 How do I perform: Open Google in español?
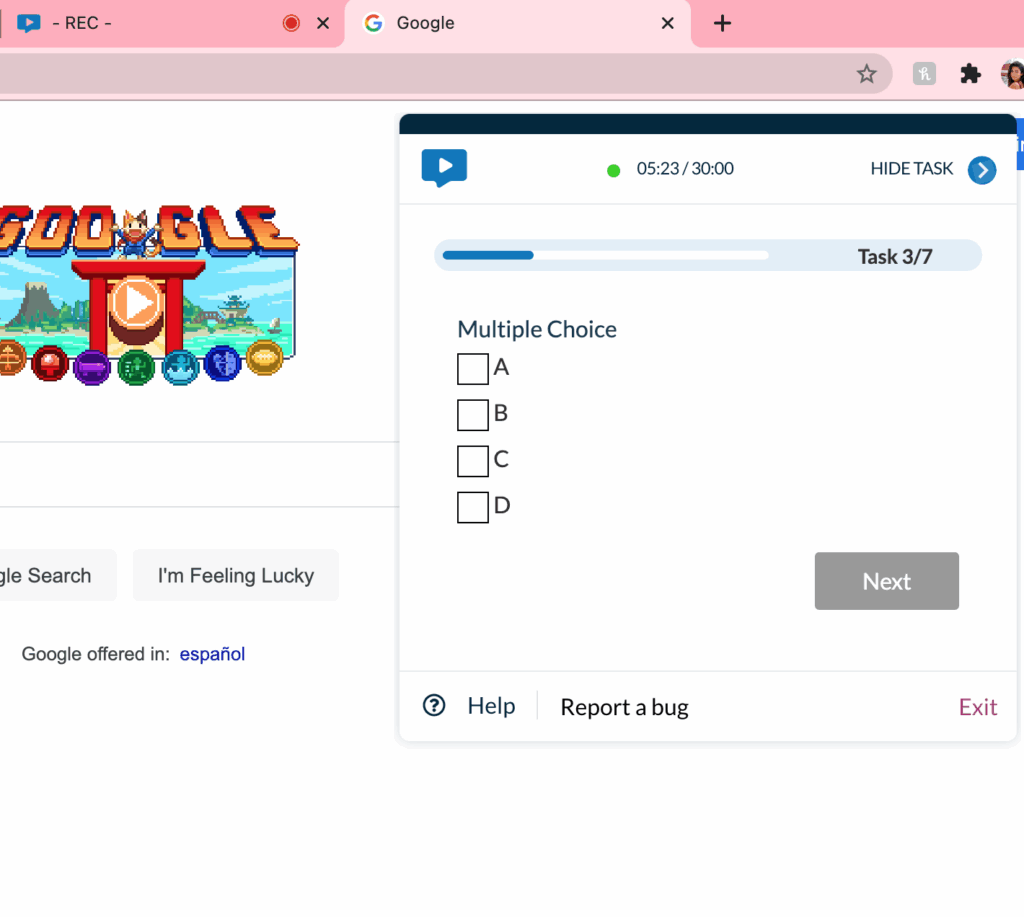[212, 654]
